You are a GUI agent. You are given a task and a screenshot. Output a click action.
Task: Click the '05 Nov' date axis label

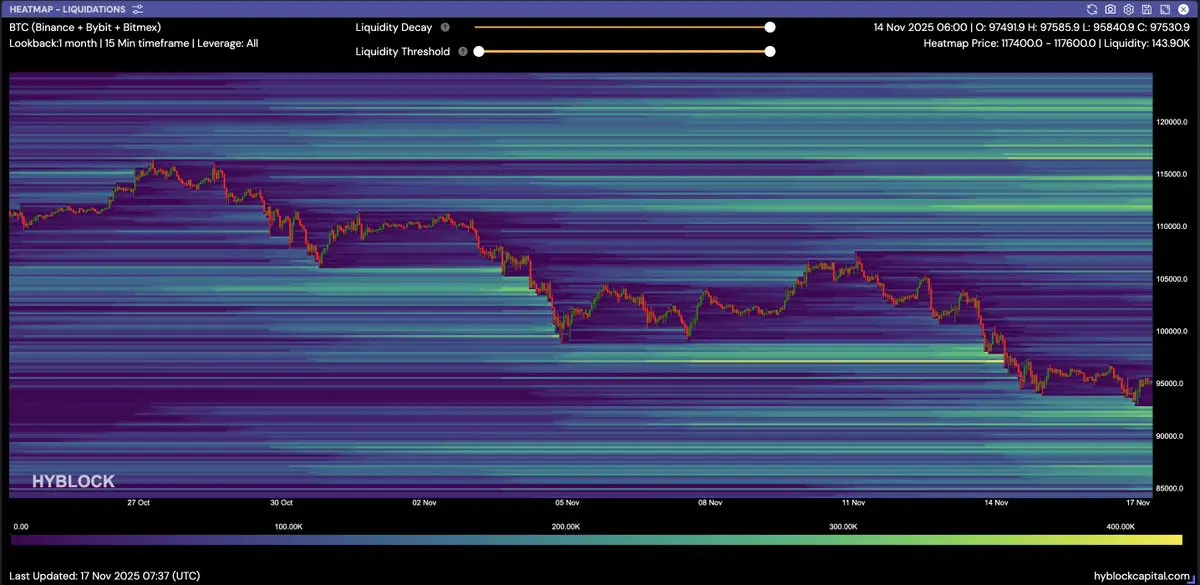[567, 503]
